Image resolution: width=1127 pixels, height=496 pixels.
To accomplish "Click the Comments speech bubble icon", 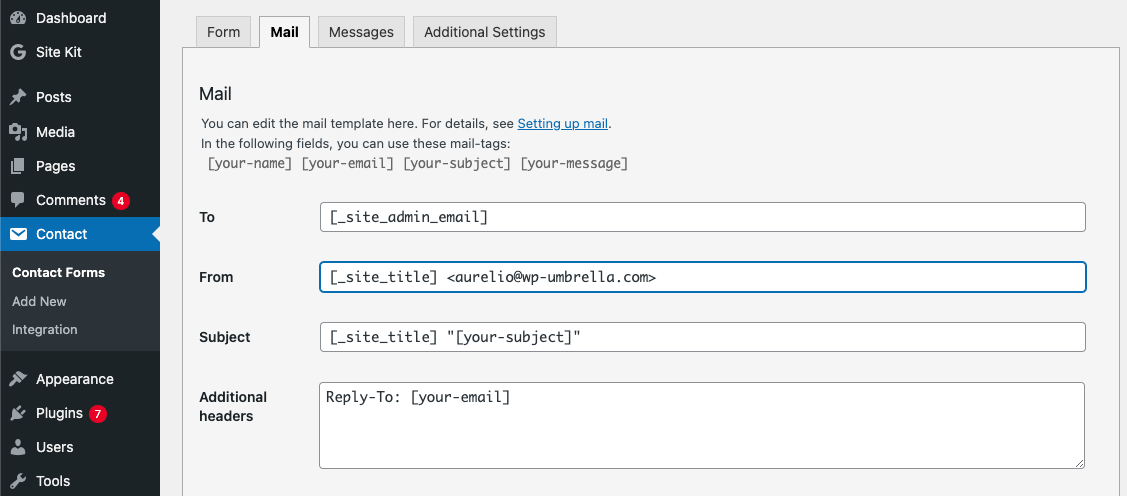I will click(18, 200).
